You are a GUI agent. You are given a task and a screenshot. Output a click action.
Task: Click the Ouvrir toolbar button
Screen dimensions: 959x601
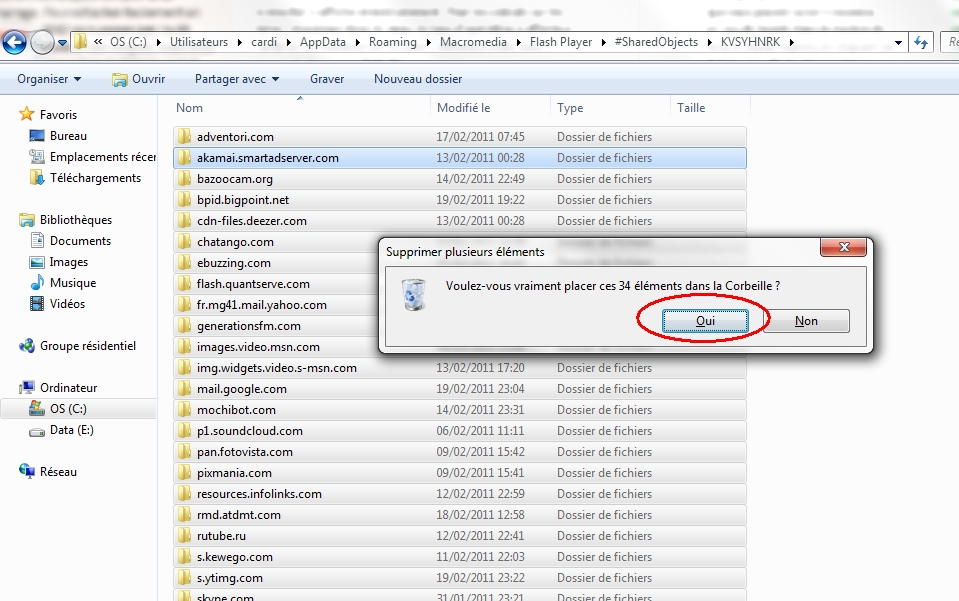pos(138,79)
